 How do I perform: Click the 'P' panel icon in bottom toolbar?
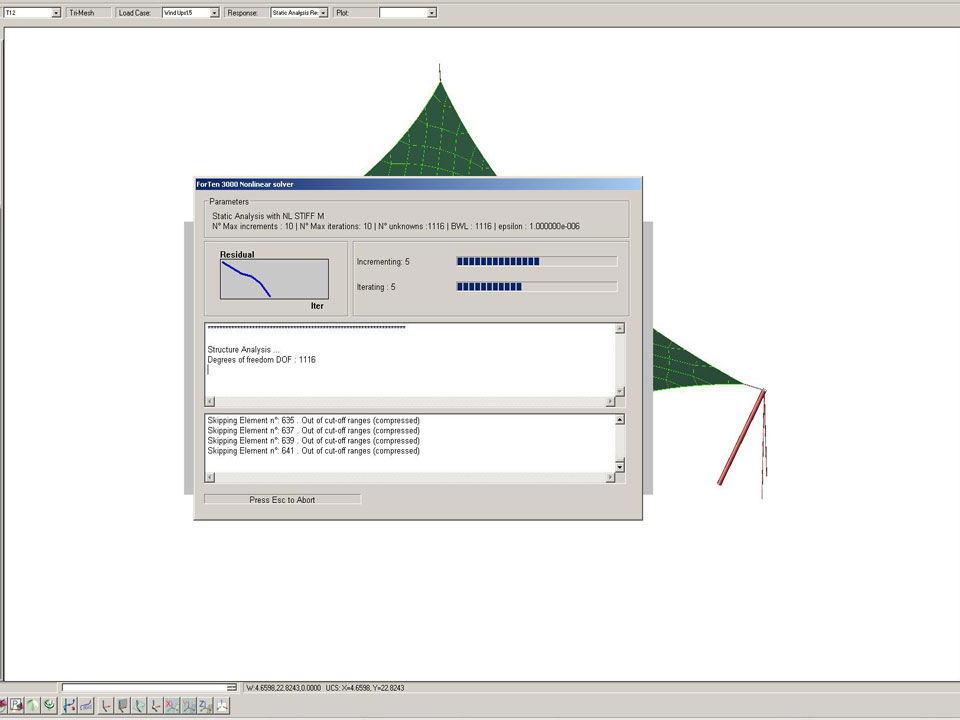(16, 706)
